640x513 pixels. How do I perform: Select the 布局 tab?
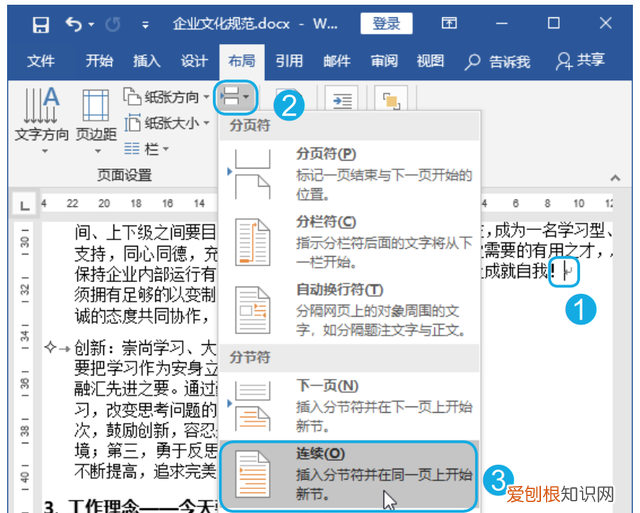pos(242,61)
